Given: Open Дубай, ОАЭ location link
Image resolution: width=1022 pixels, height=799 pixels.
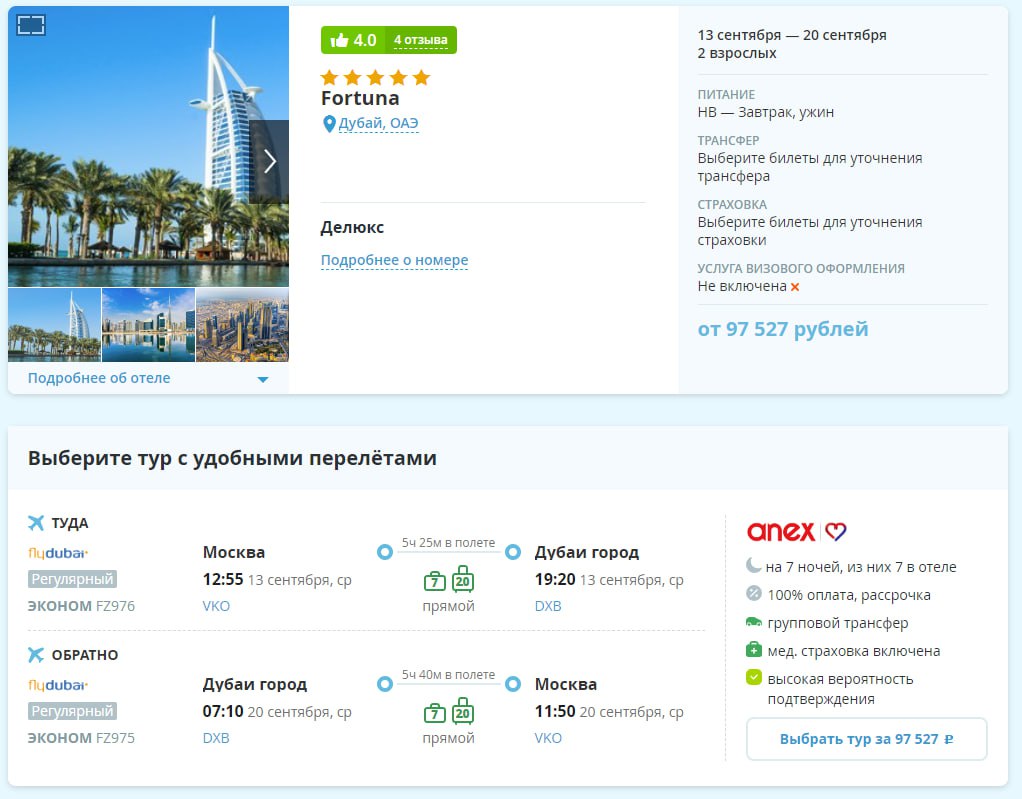Looking at the screenshot, I should click(378, 123).
